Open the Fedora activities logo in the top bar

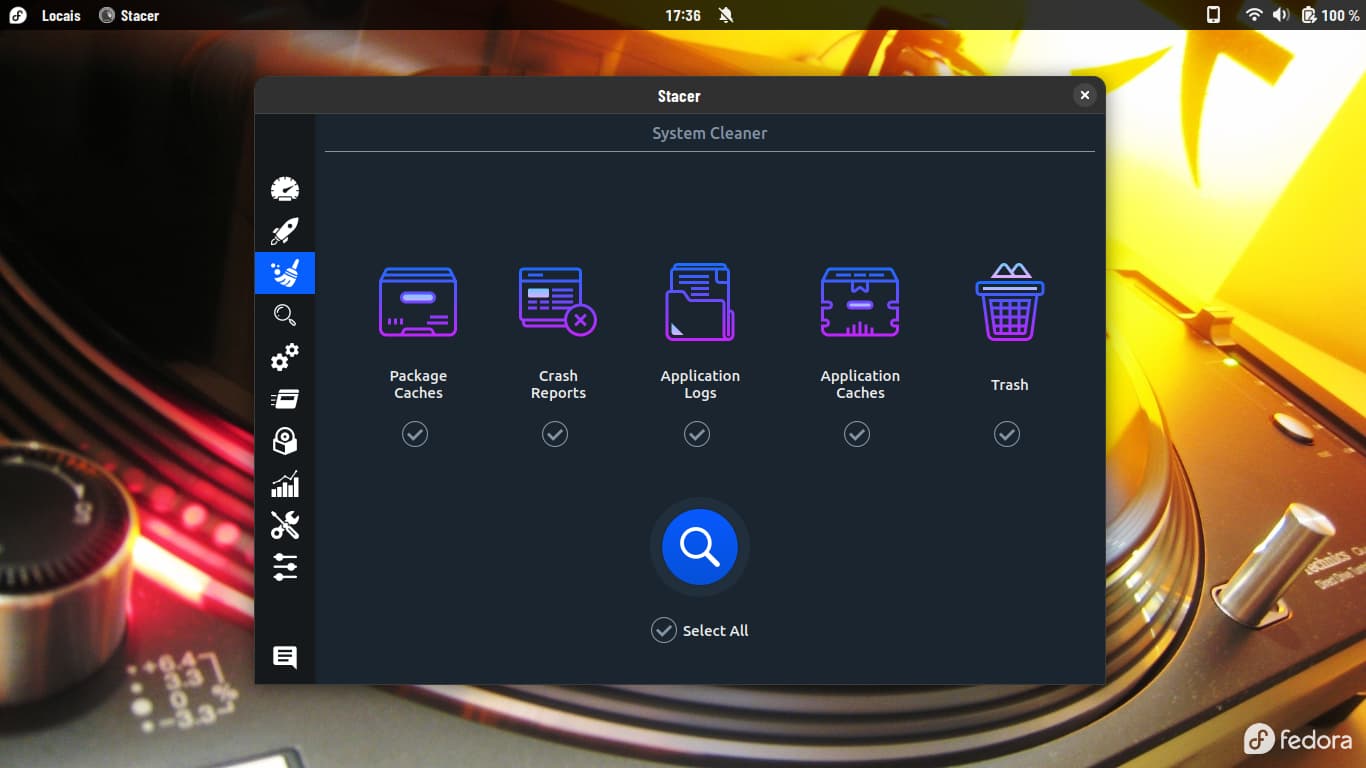pyautogui.click(x=17, y=15)
